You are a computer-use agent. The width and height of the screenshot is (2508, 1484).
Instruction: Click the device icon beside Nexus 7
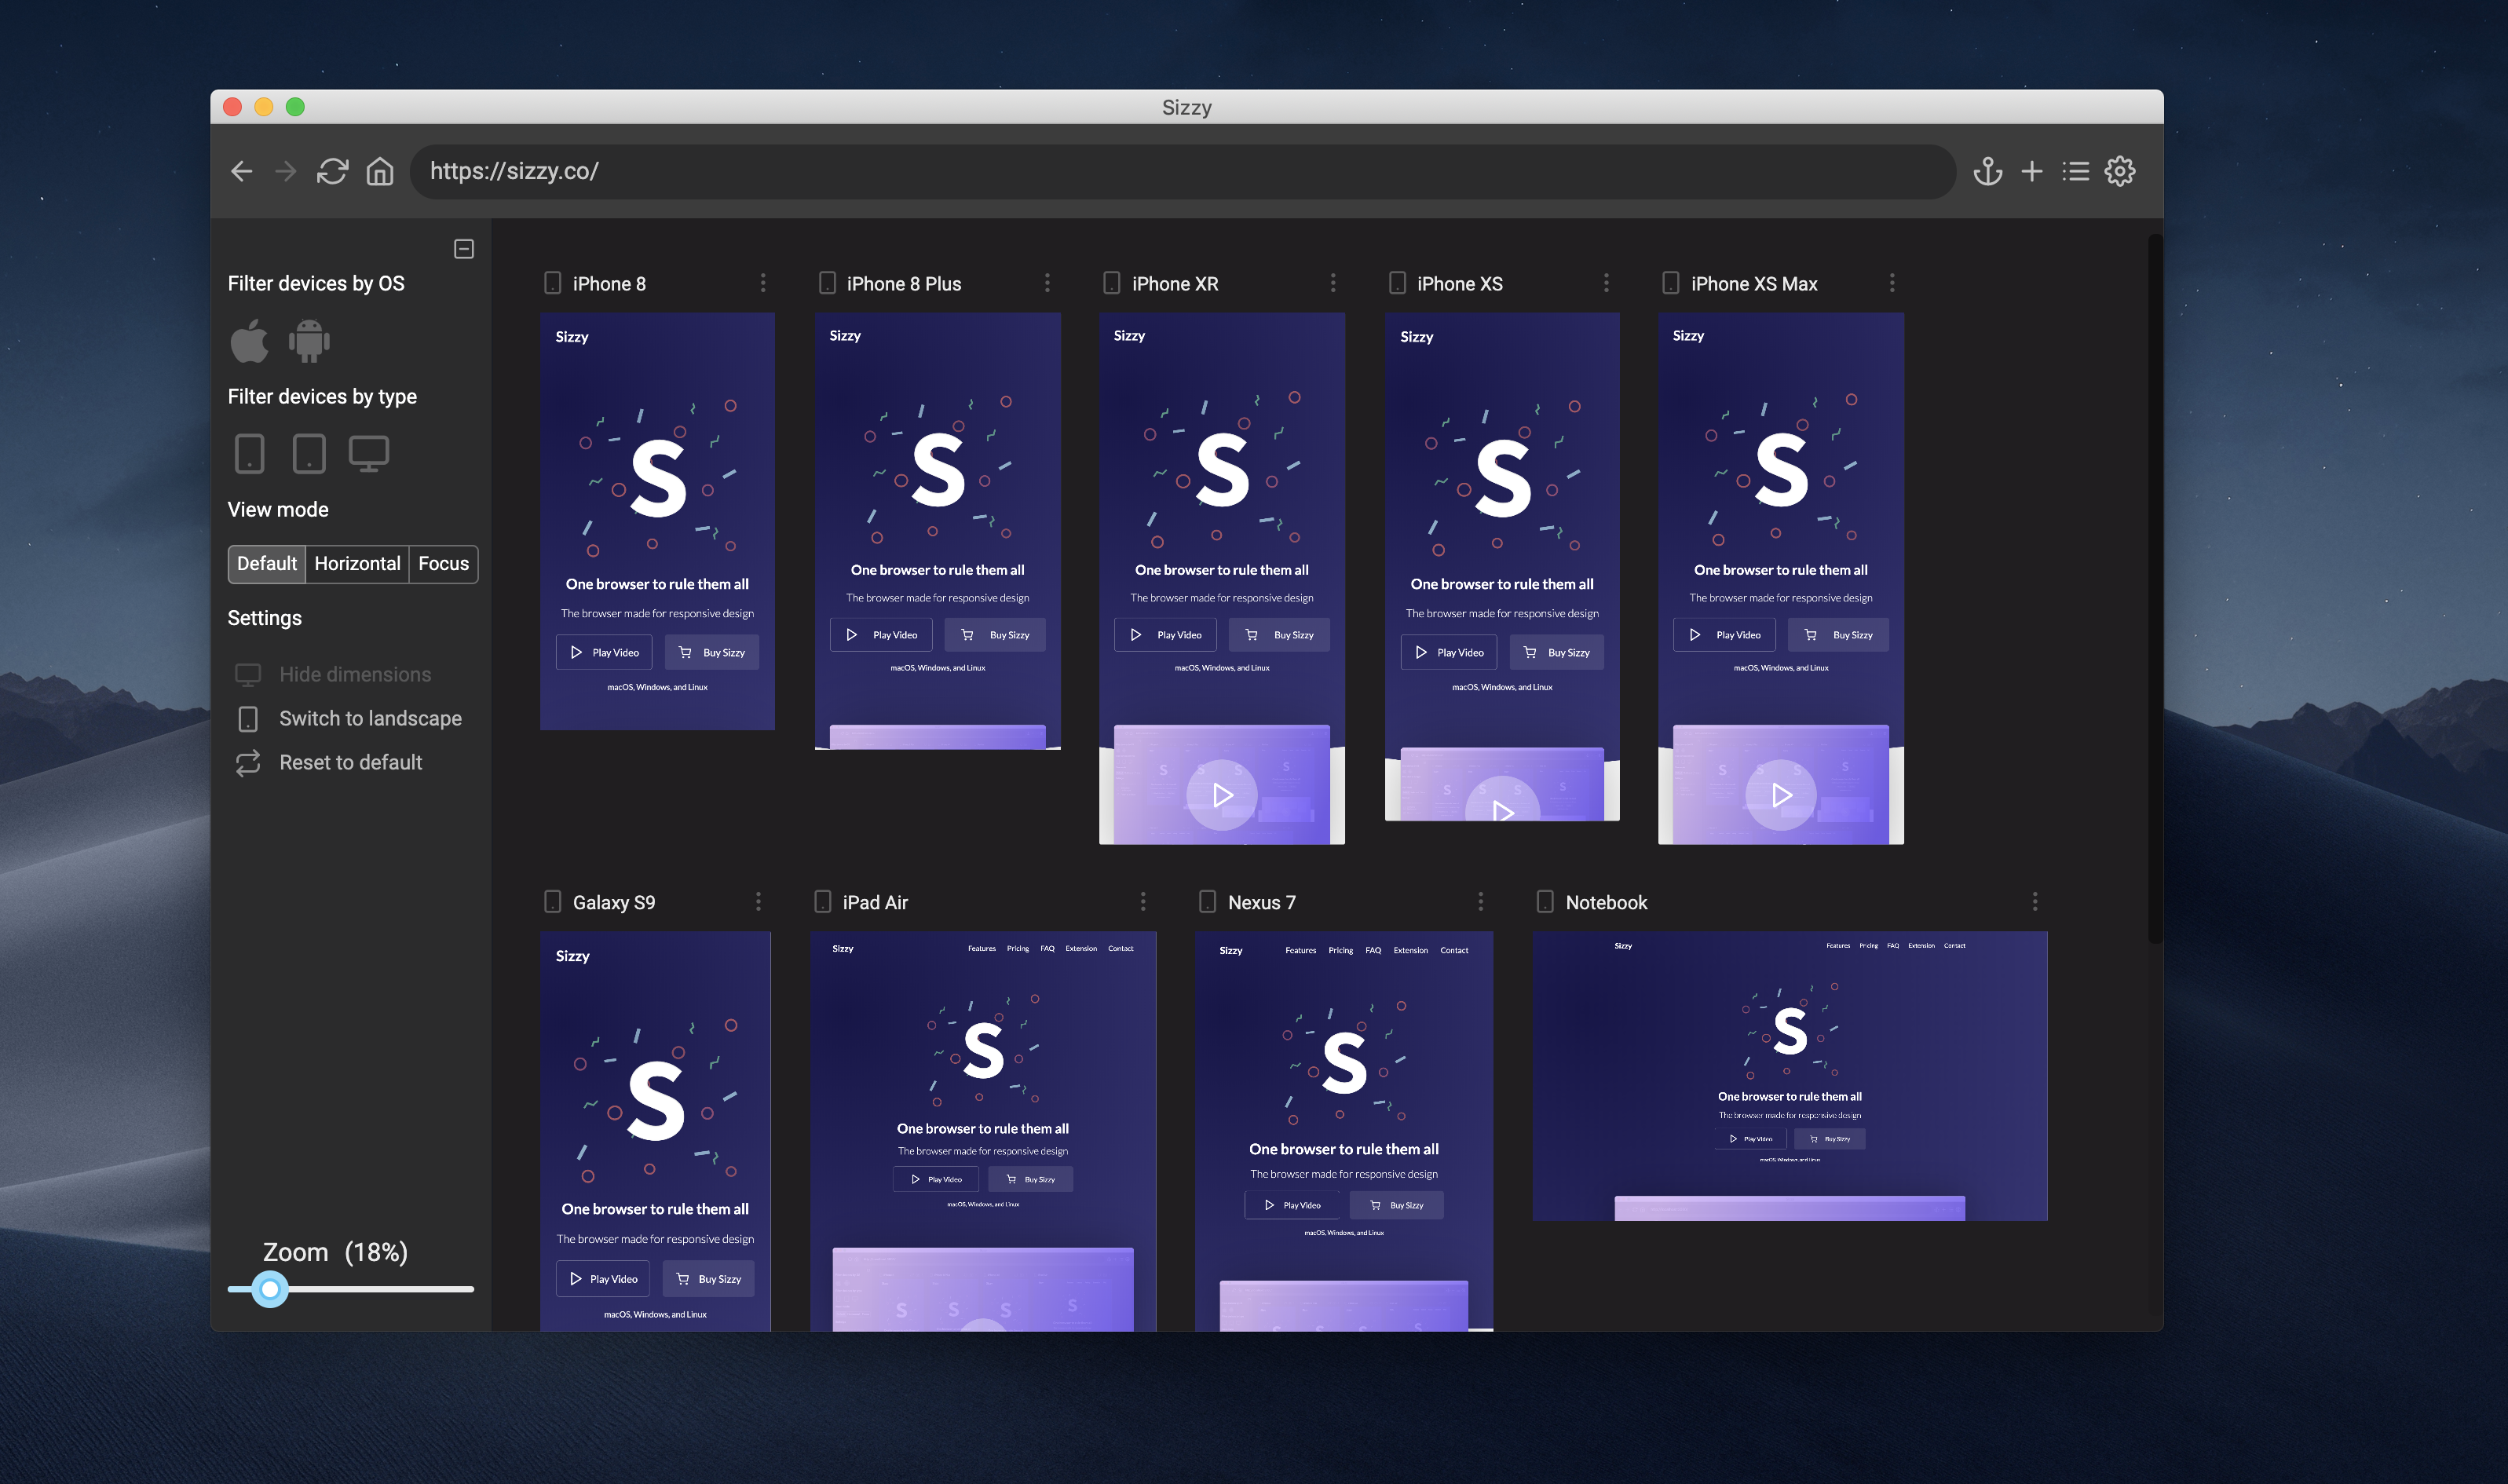point(1208,902)
